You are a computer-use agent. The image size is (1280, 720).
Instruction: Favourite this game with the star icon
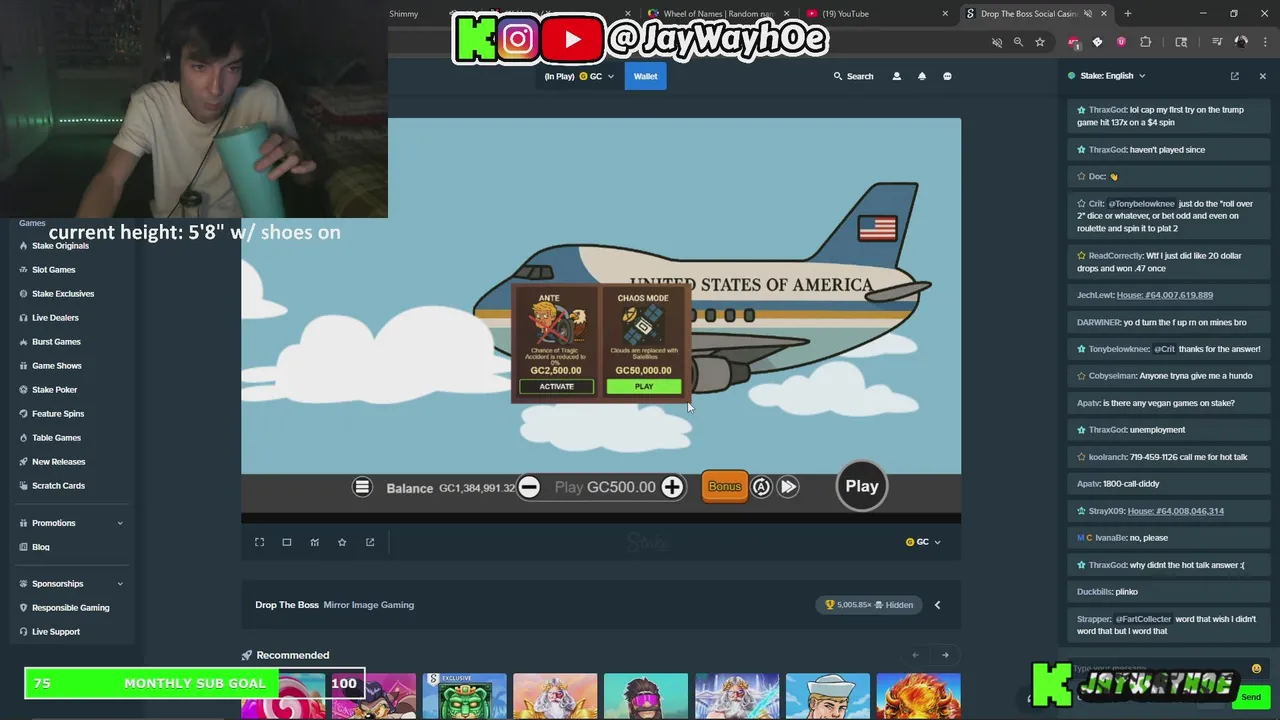(342, 542)
